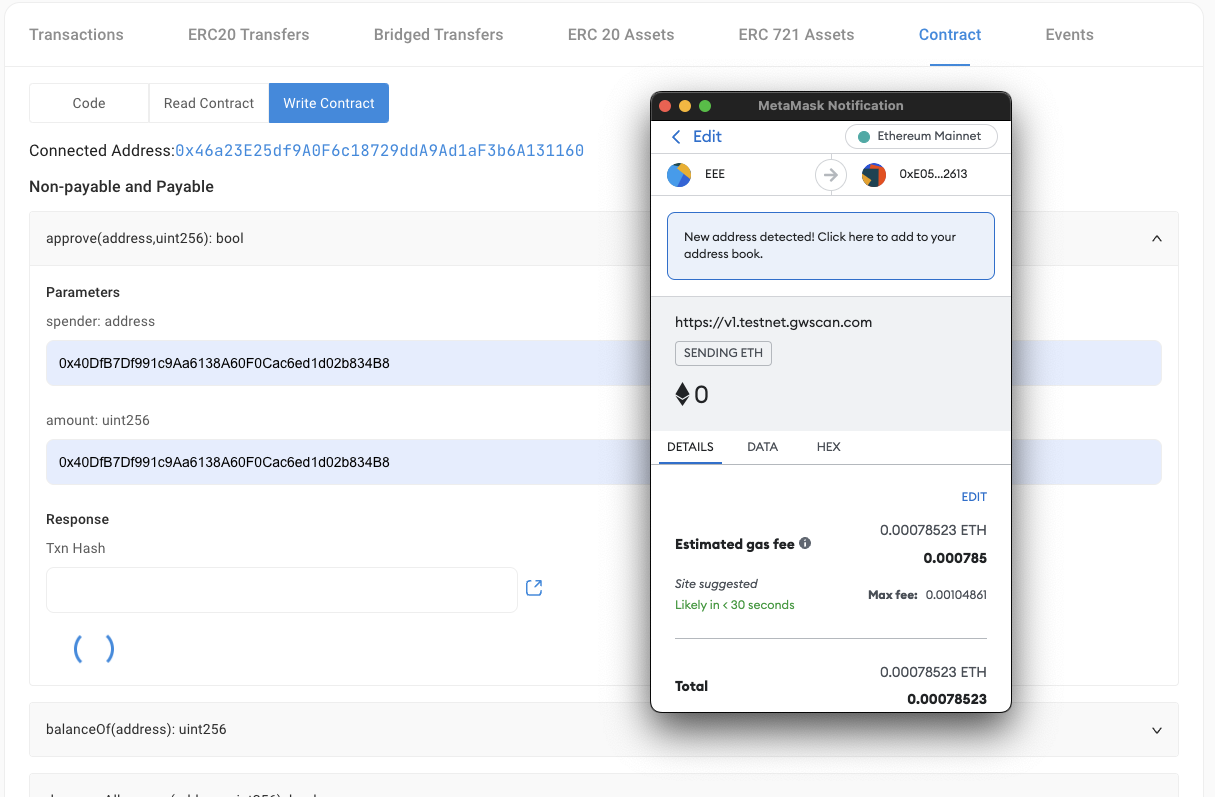Click the New address detected banner
Image resolution: width=1215 pixels, height=797 pixels.
coord(830,245)
